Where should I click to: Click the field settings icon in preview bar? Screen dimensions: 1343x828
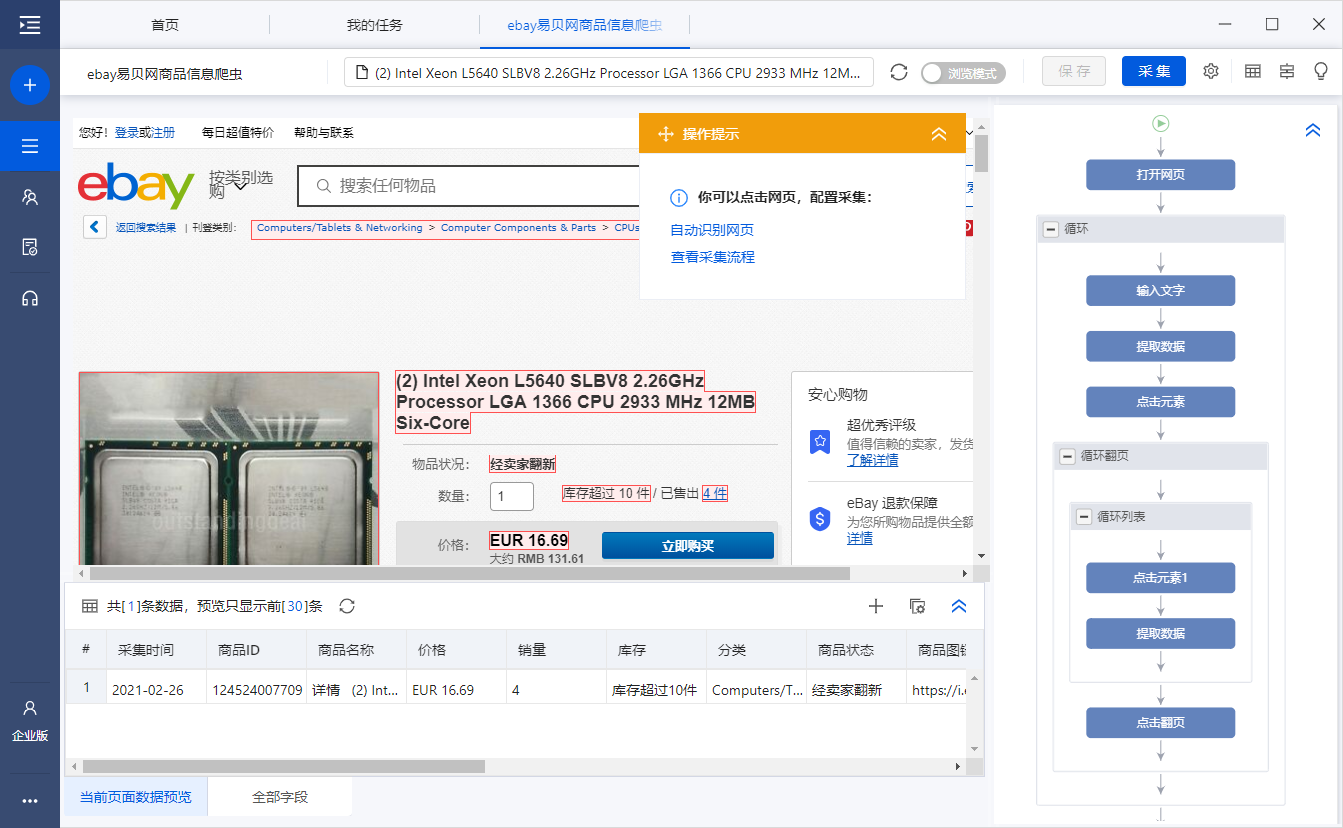pos(917,606)
